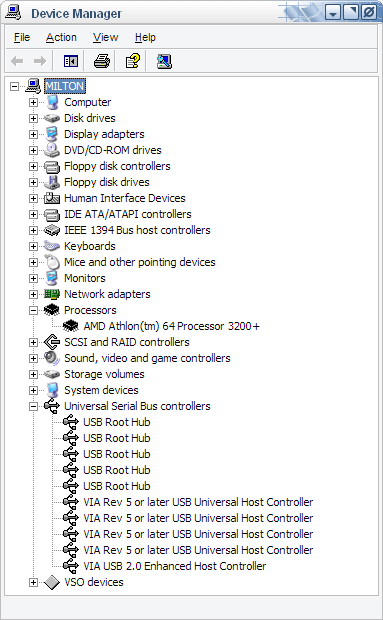Collapse the Universal Serial Bus controllers category
383x620 pixels.
(x=34, y=406)
